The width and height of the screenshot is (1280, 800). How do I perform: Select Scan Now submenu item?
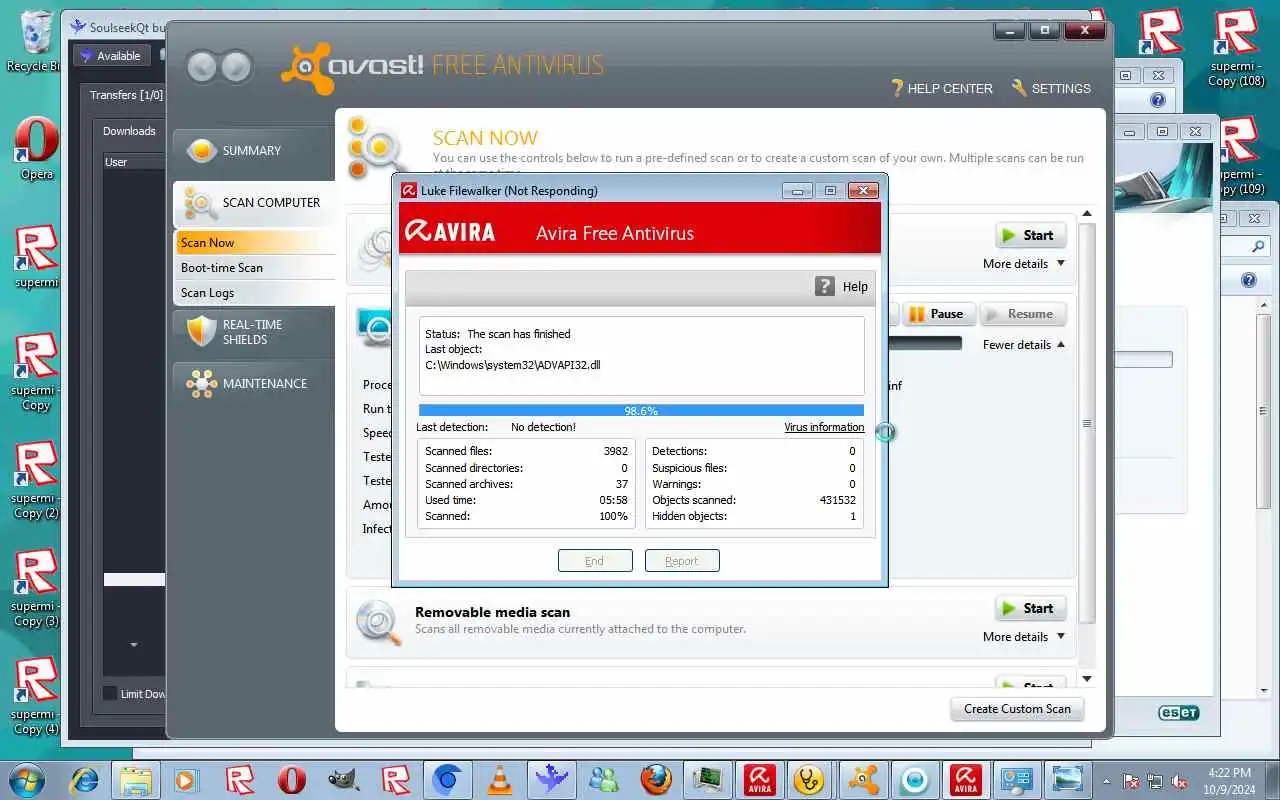pyautogui.click(x=255, y=243)
